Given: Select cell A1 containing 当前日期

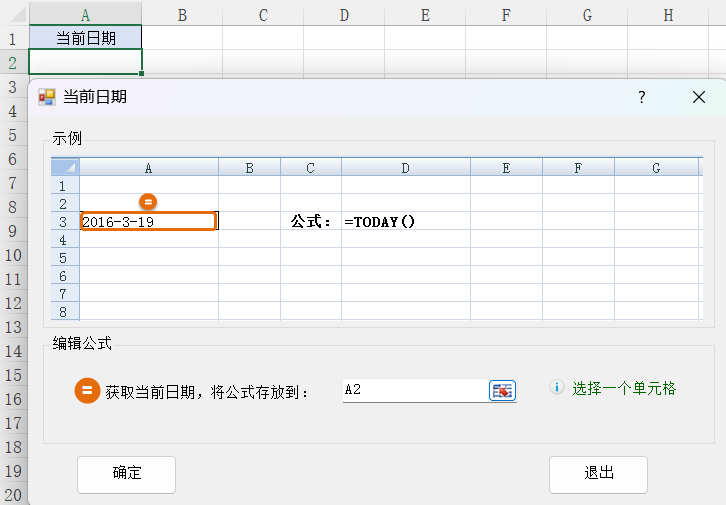Looking at the screenshot, I should point(85,38).
